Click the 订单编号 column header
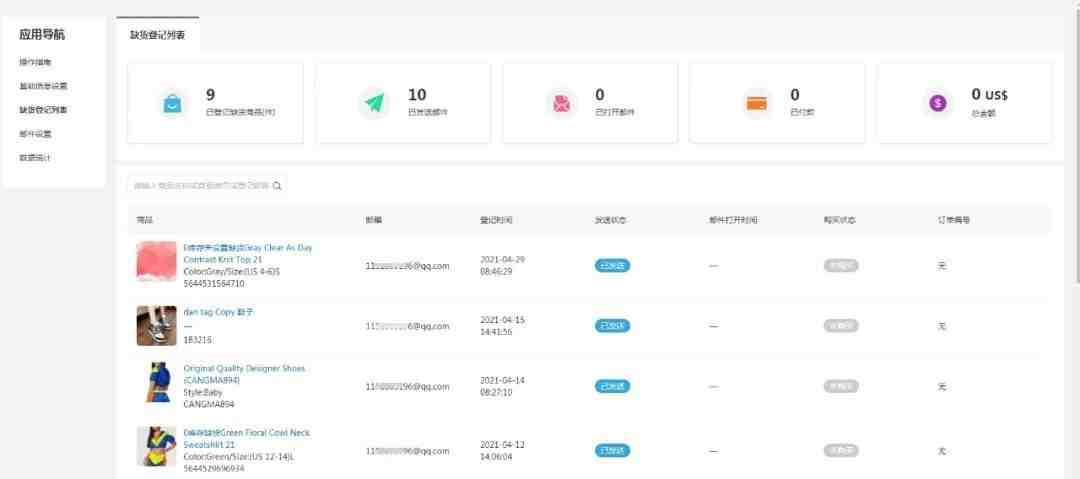Screen dimensions: 1080x479 coord(954,220)
